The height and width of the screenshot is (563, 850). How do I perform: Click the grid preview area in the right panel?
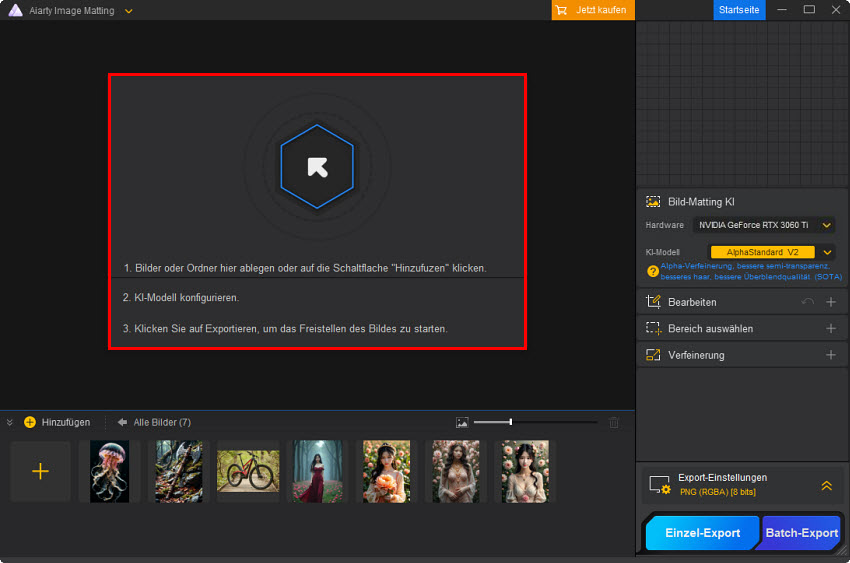click(742, 104)
